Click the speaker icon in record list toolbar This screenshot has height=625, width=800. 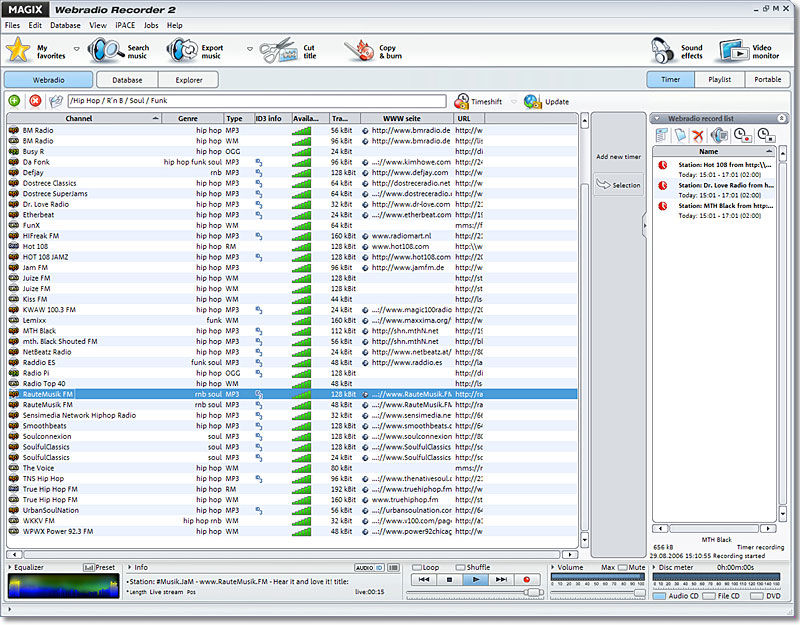(x=719, y=135)
